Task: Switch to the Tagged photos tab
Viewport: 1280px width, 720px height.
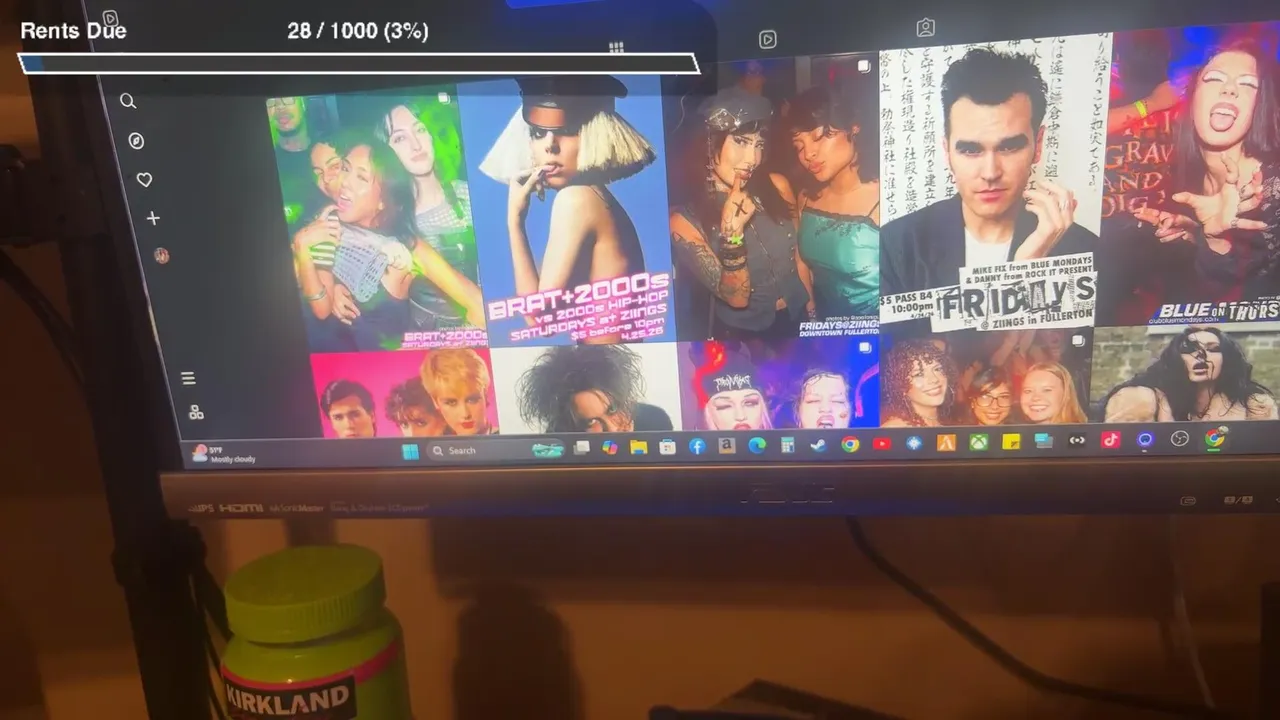Action: [926, 28]
